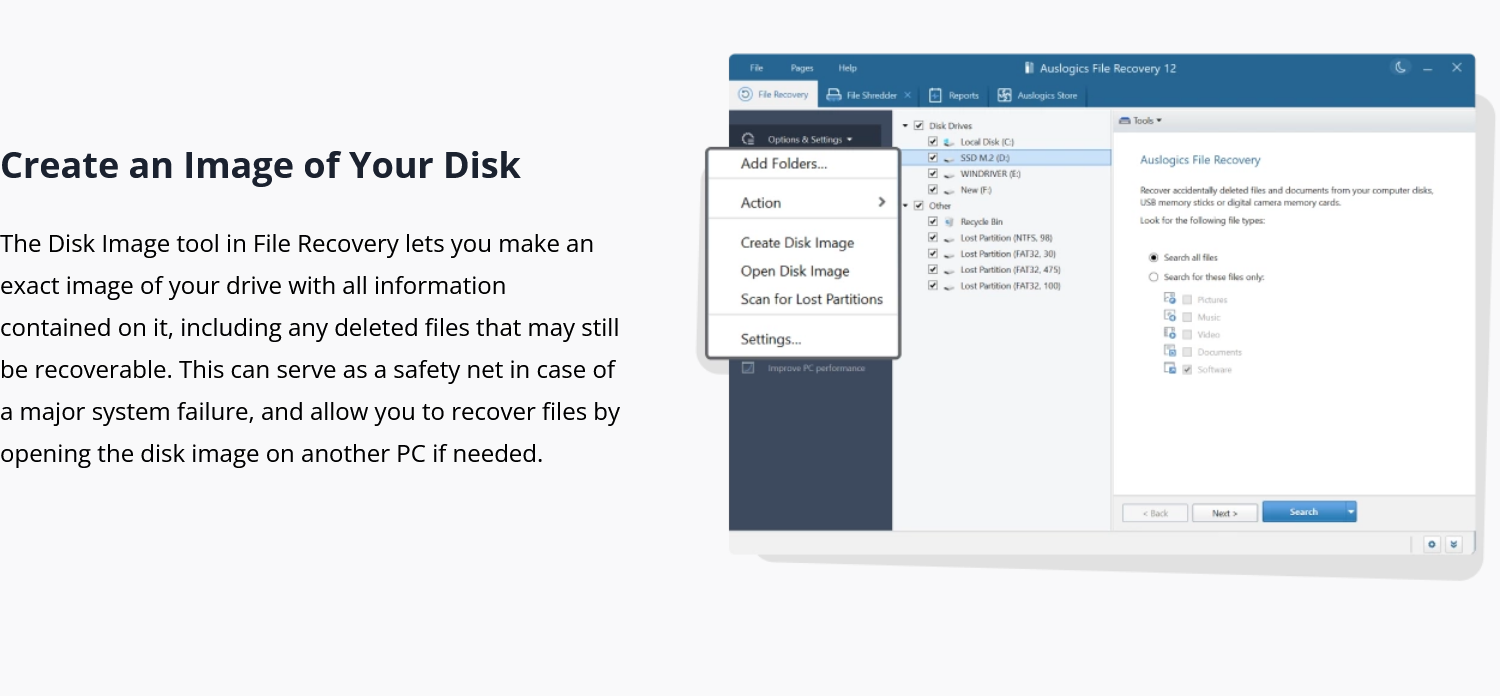Image resolution: width=1500 pixels, height=696 pixels.
Task: Uncheck the SSD M.2 (D:) drive
Action: pyautogui.click(x=933, y=157)
